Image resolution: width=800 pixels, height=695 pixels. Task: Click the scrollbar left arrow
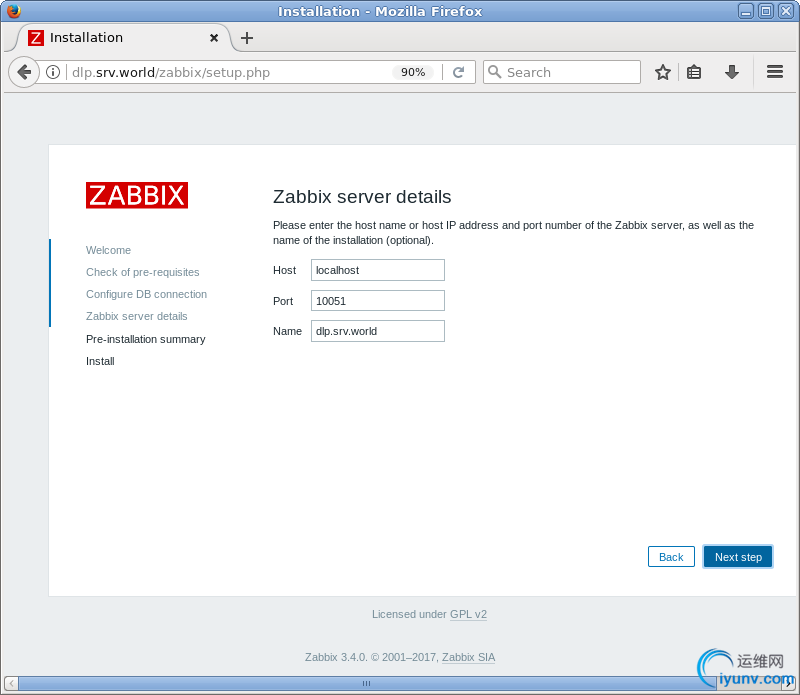[11, 683]
